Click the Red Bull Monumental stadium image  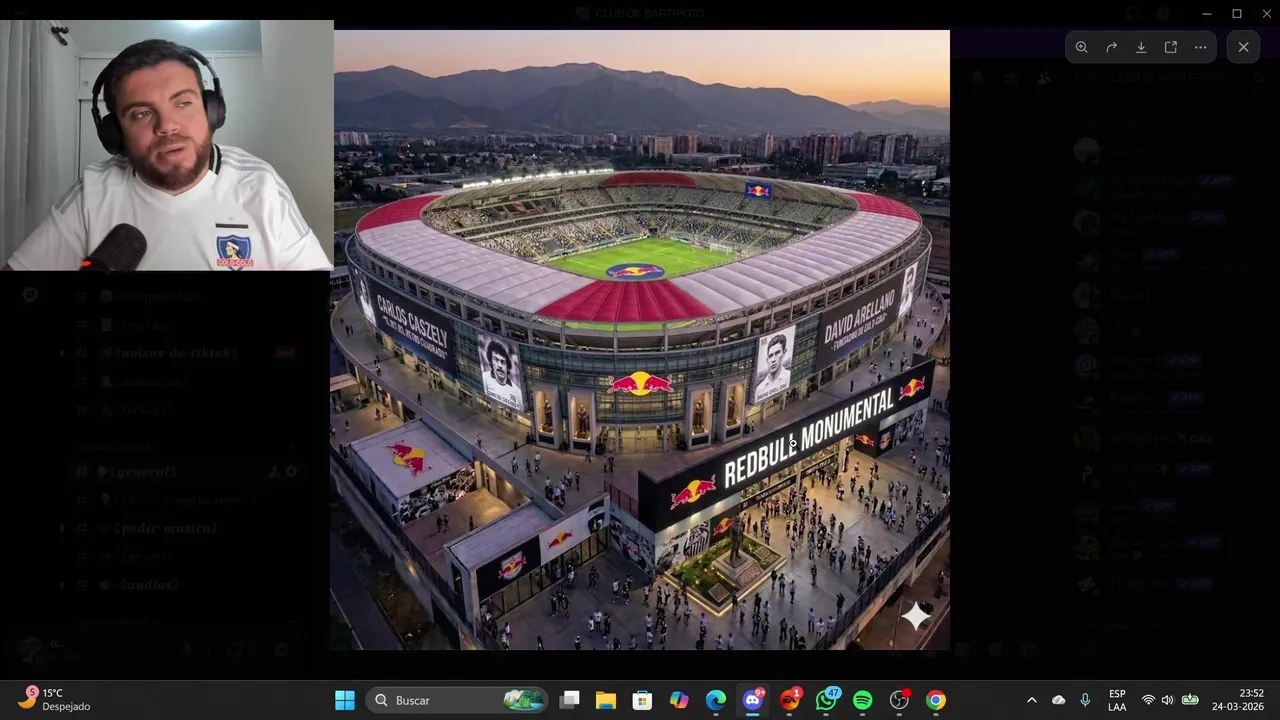pyautogui.click(x=640, y=340)
